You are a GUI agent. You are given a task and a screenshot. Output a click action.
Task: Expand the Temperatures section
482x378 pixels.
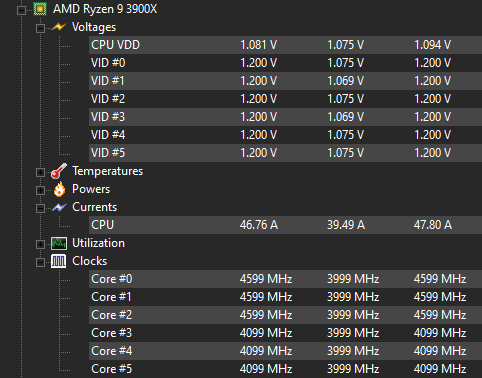pyautogui.click(x=40, y=172)
